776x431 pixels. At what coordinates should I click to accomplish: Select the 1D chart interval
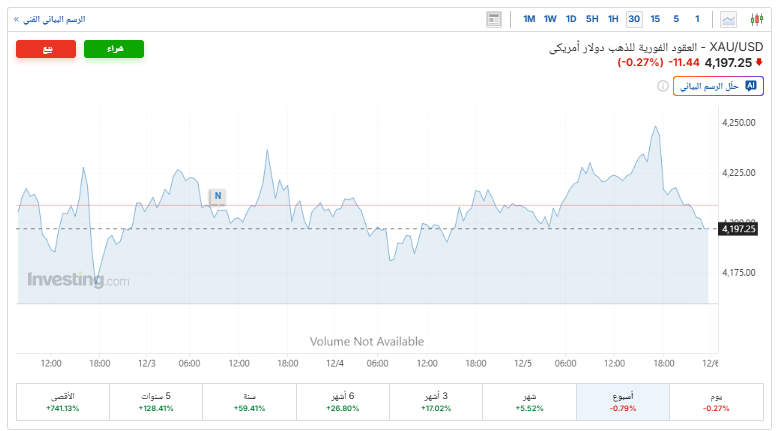coord(571,19)
